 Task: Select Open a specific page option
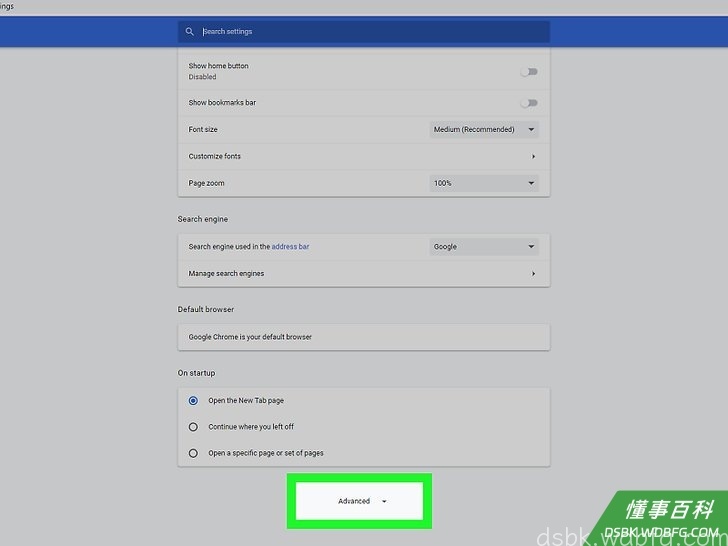193,453
